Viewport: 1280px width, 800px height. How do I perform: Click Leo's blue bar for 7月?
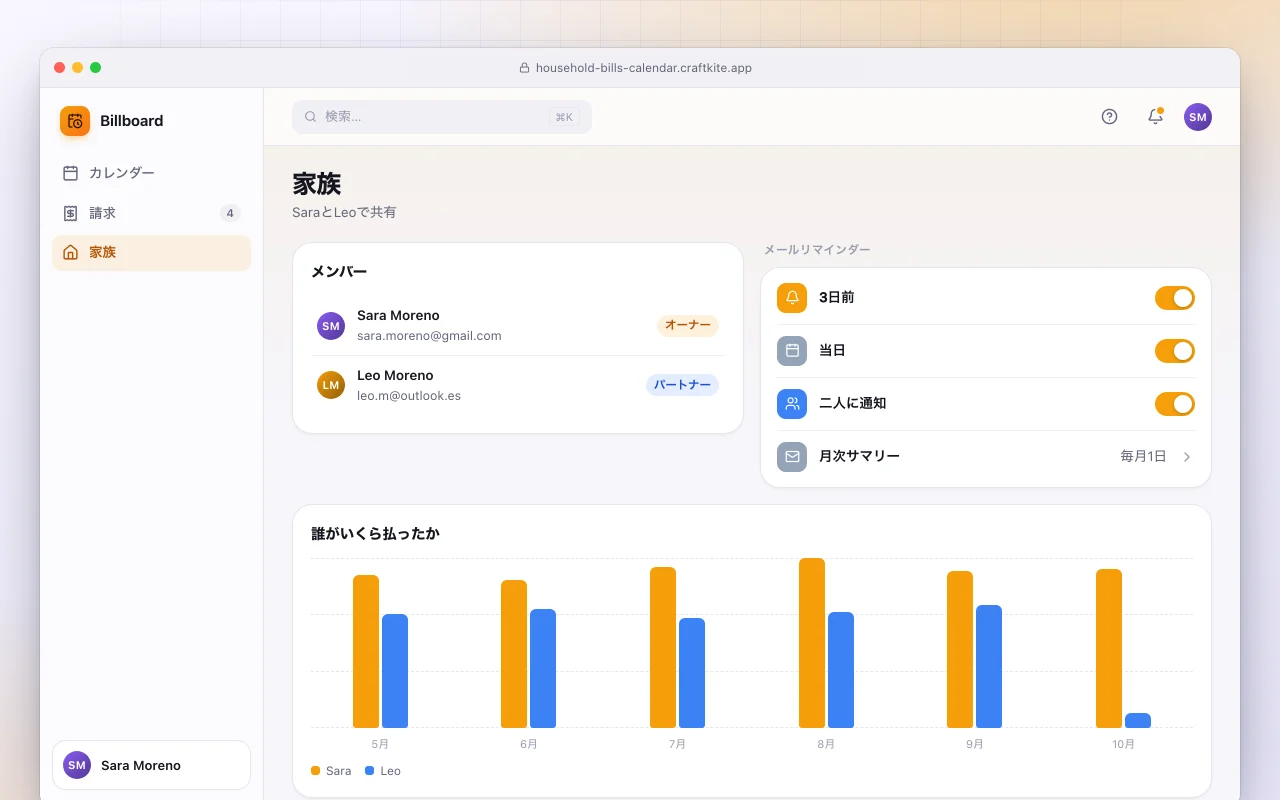tap(692, 673)
